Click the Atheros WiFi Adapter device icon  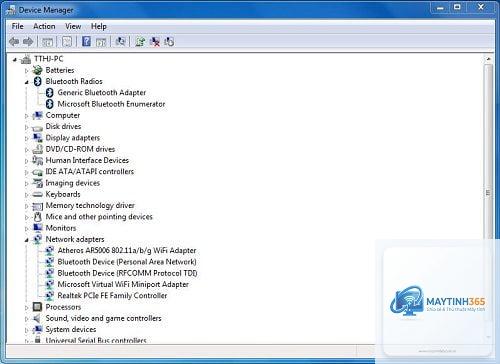point(50,250)
